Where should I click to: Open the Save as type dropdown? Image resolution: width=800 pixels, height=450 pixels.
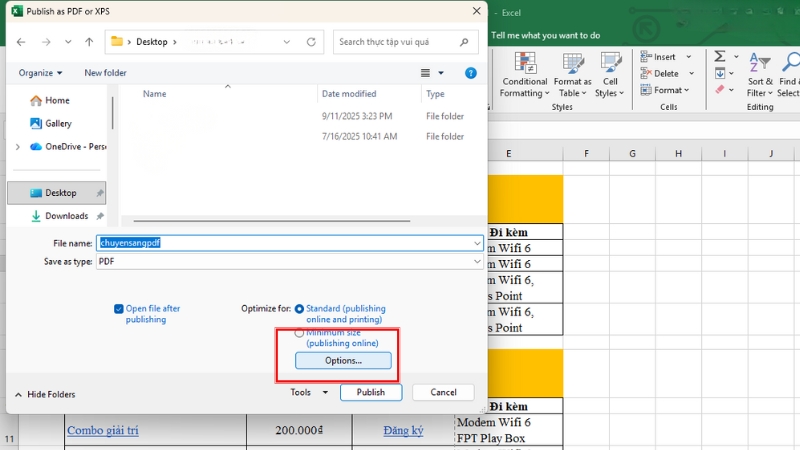click(x=290, y=261)
